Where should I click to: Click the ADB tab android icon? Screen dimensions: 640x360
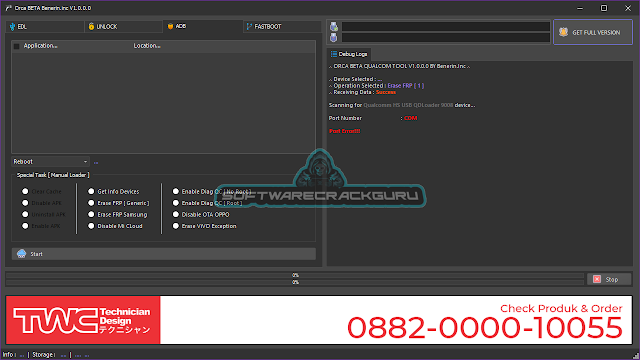[170, 26]
